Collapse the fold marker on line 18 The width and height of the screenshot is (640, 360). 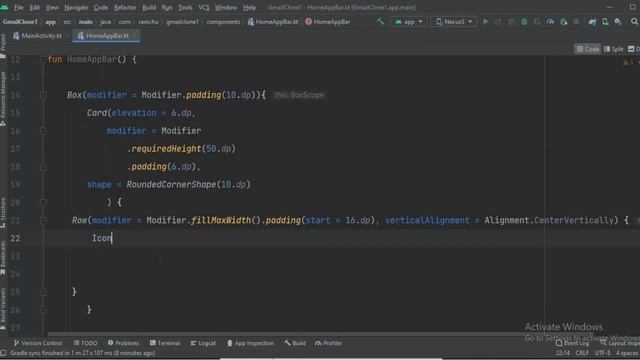click(43, 167)
